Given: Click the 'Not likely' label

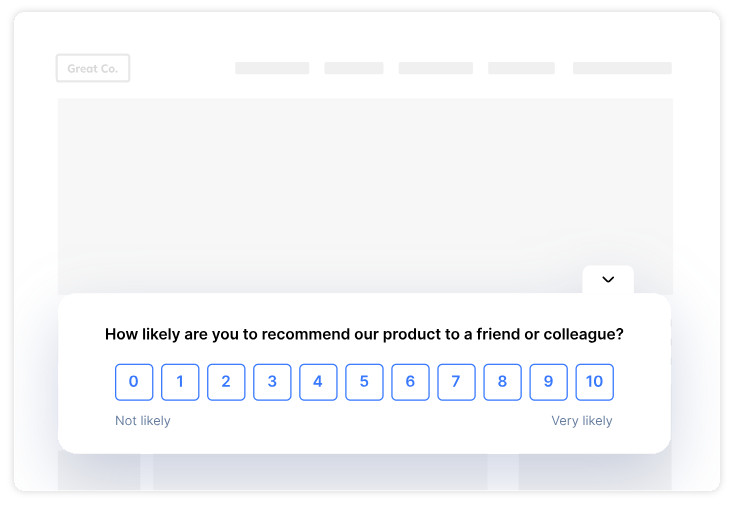Looking at the screenshot, I should [x=143, y=421].
